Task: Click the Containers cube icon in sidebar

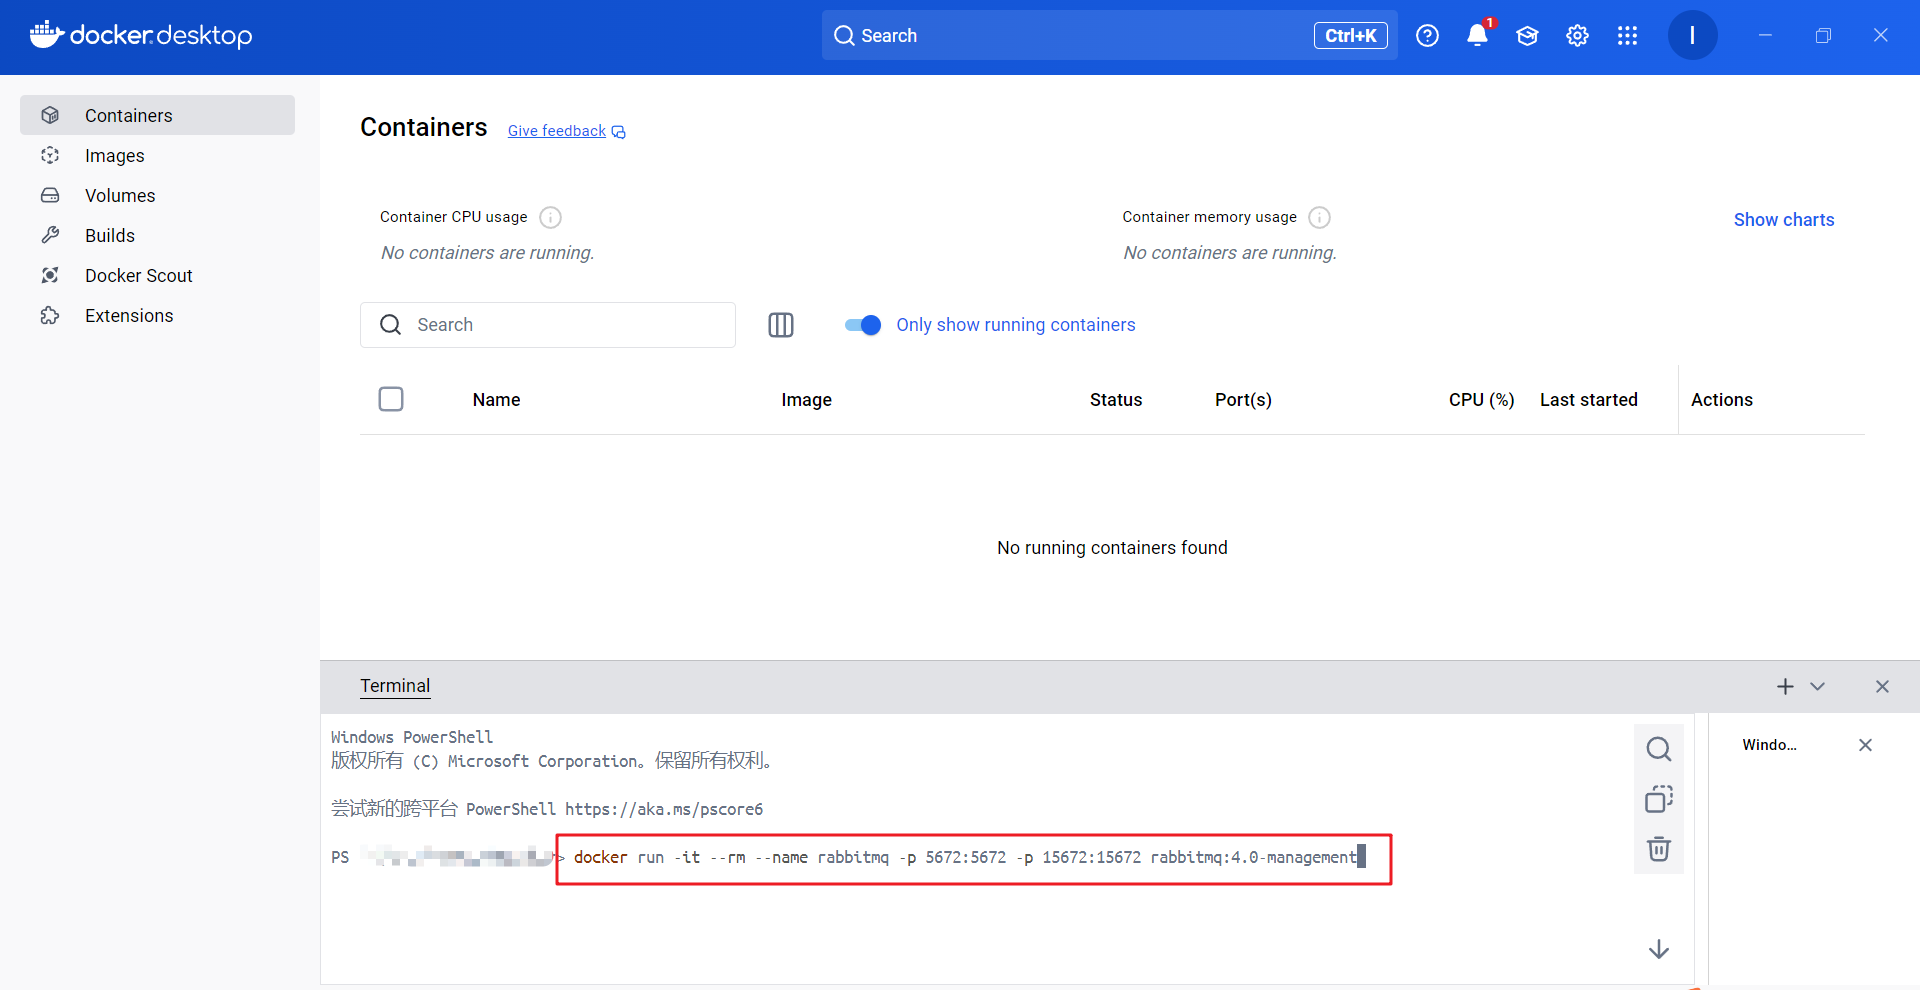Action: click(x=50, y=115)
